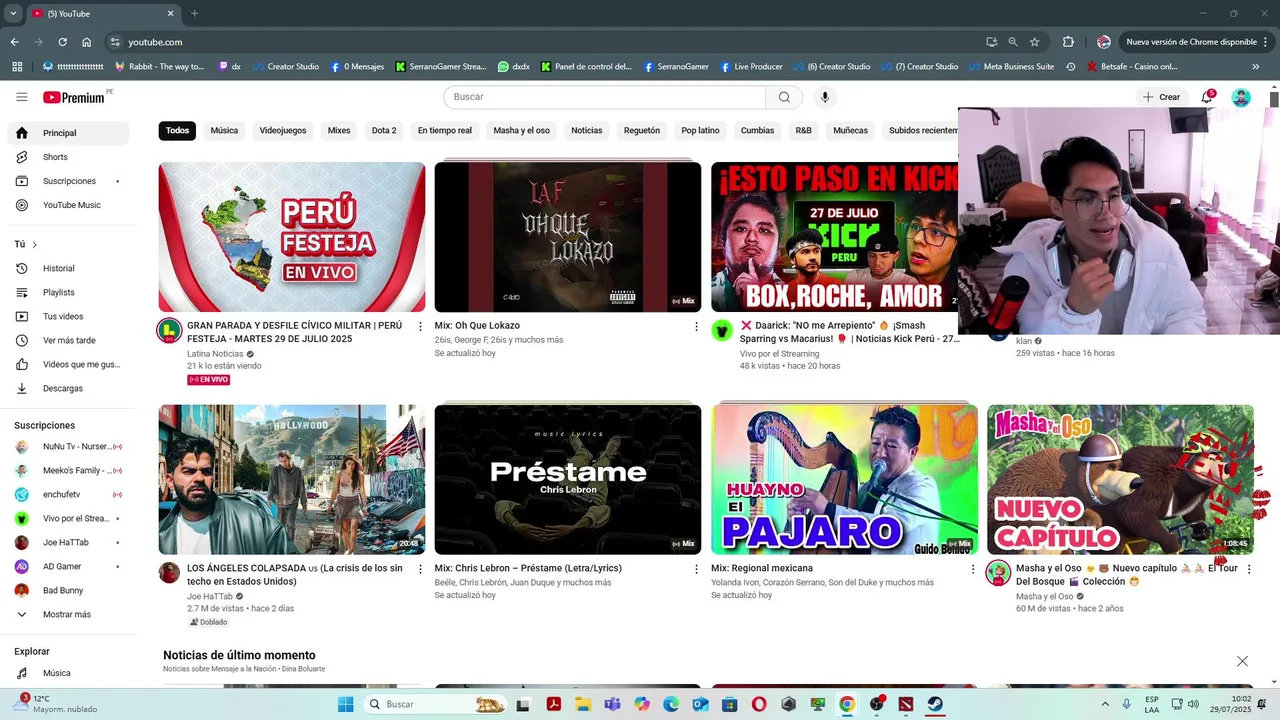Viewport: 1280px width, 720px height.
Task: Open YouTube Music from sidebar
Action: coord(68,205)
